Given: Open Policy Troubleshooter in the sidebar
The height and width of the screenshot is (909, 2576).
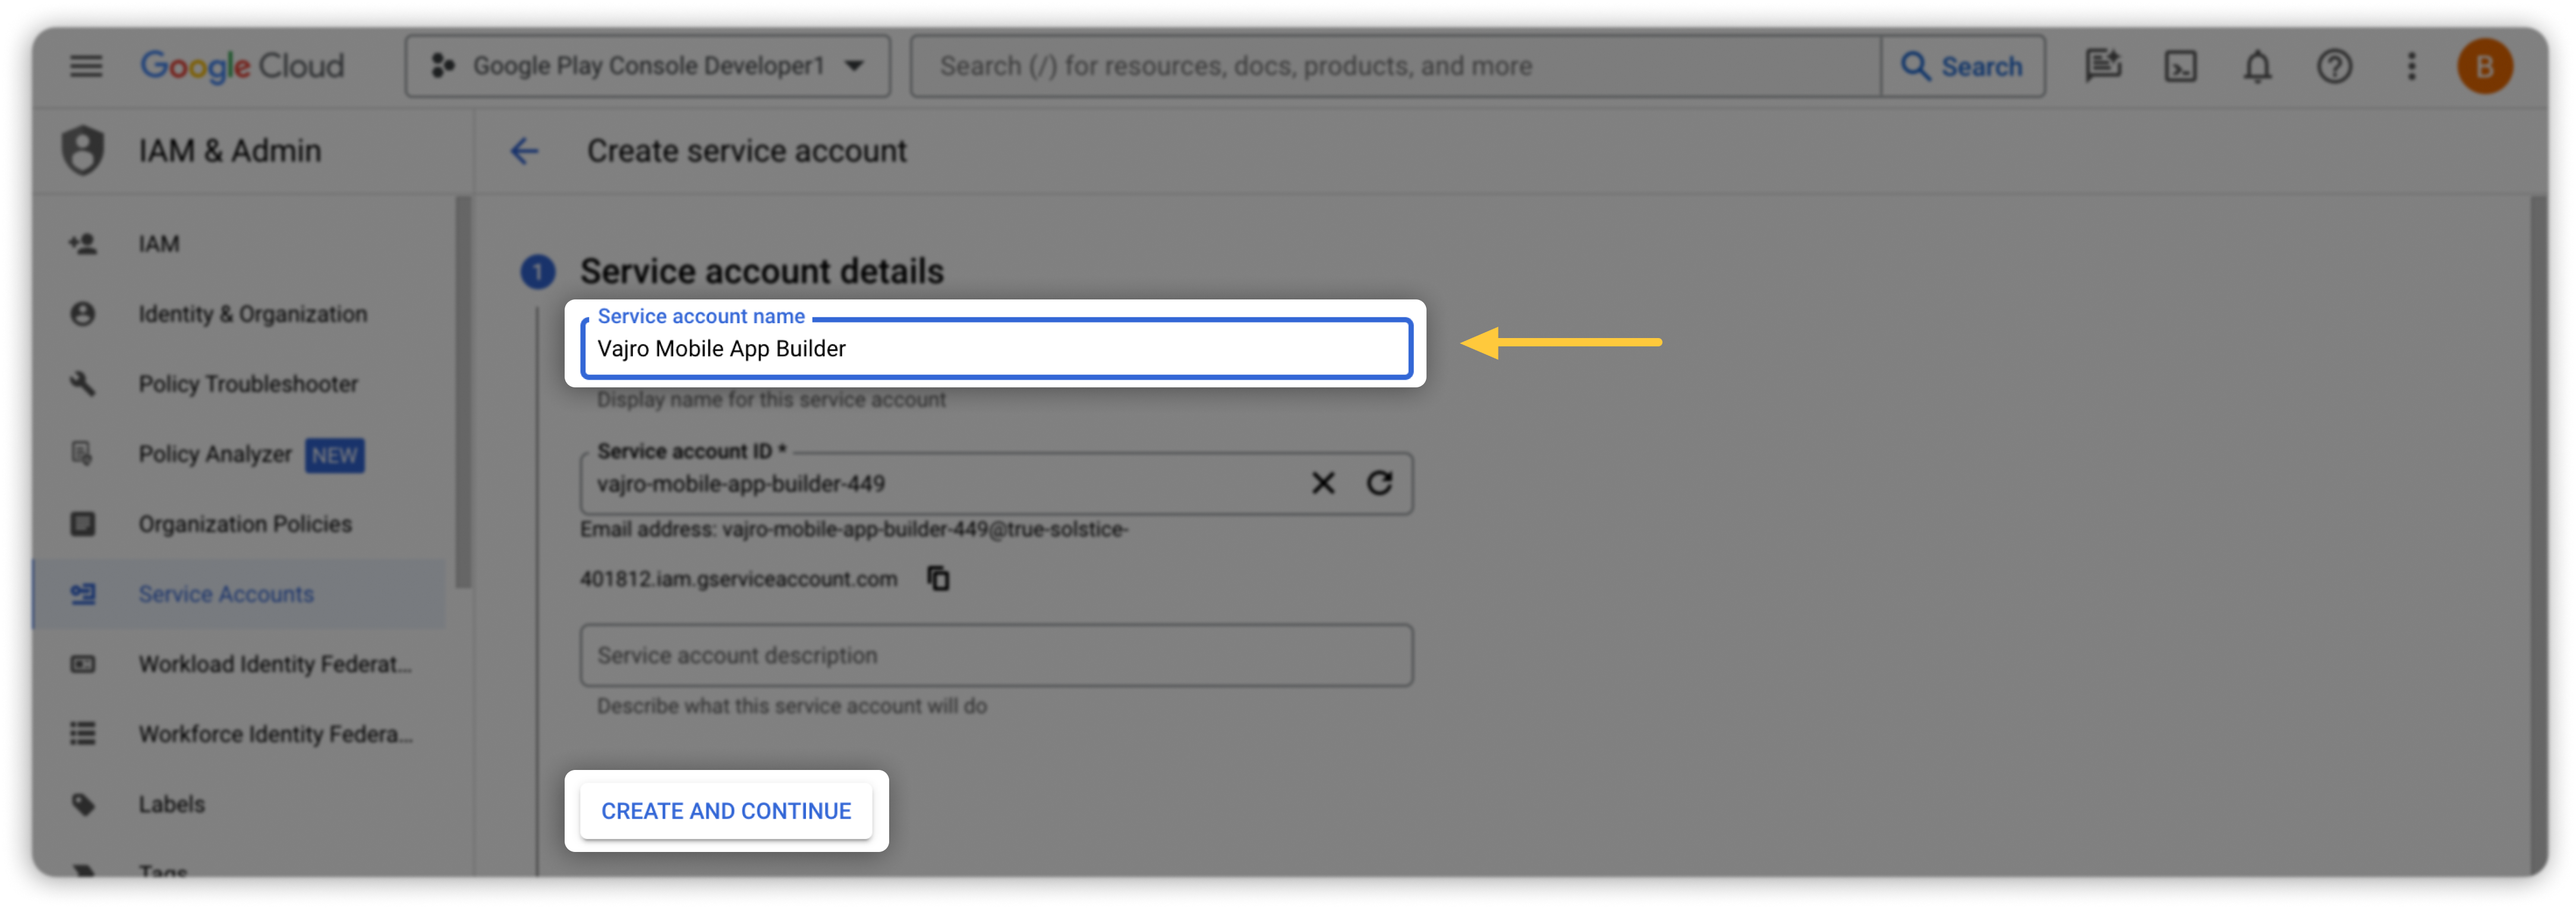Looking at the screenshot, I should pos(248,384).
